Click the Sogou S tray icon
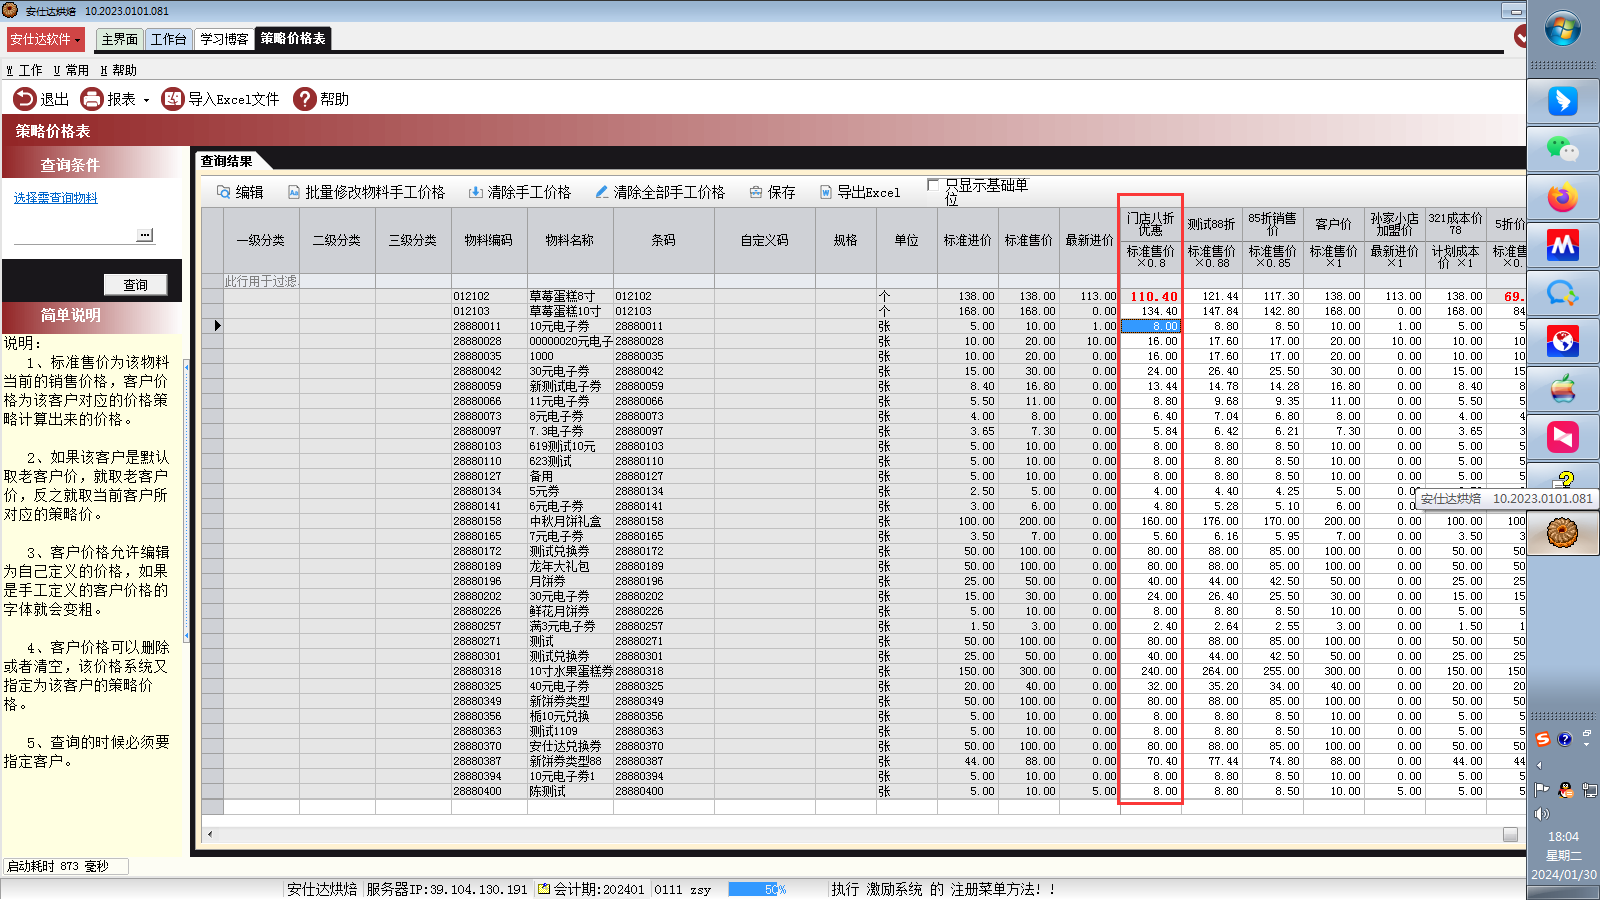 point(1543,739)
